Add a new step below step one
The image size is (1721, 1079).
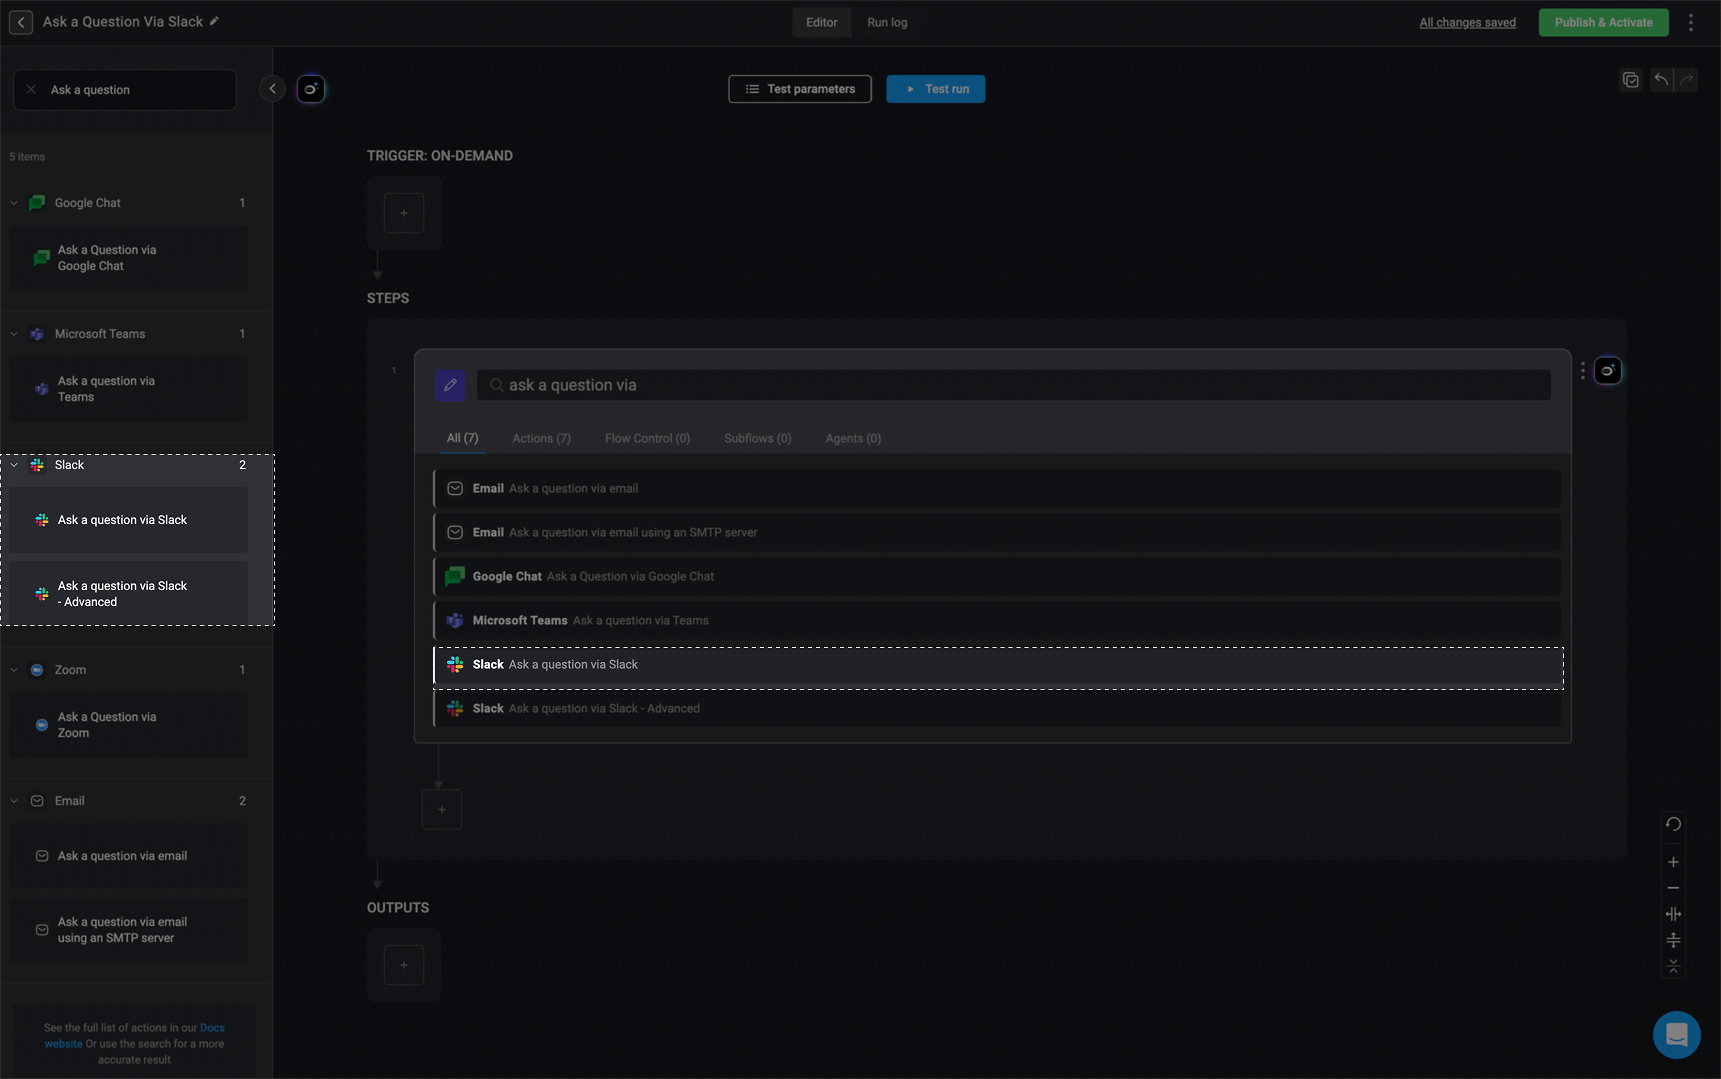(x=442, y=810)
